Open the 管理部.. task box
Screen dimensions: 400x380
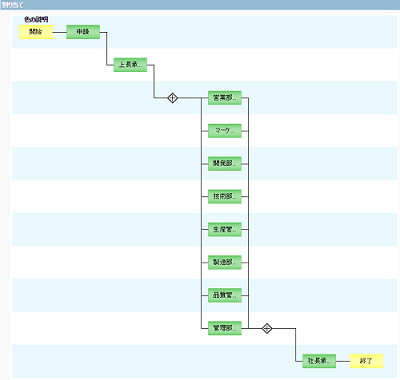225,328
